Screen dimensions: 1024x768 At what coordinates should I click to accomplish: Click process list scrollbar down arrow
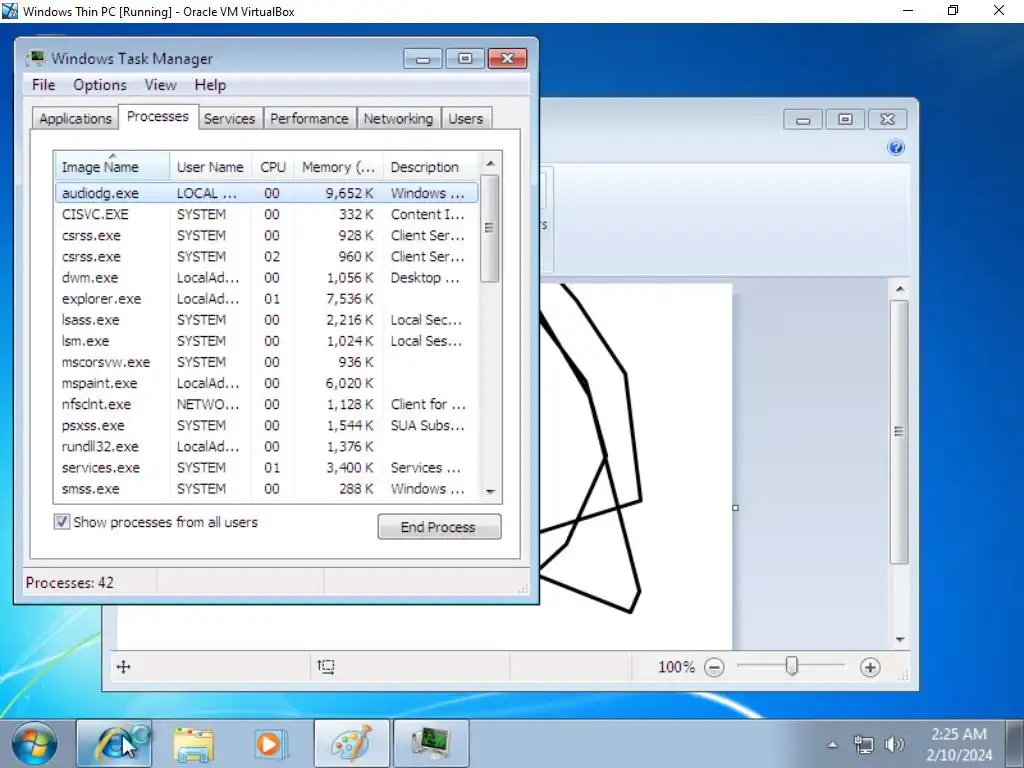pos(490,491)
